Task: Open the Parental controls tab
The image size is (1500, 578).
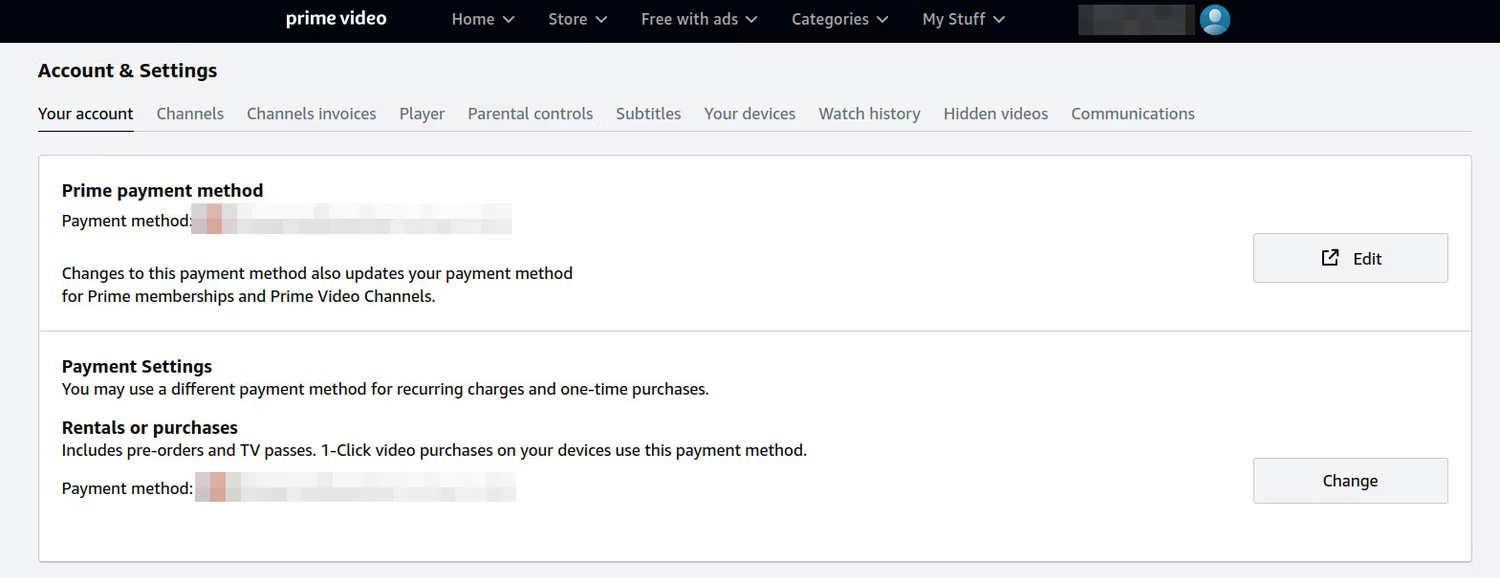Action: point(530,114)
